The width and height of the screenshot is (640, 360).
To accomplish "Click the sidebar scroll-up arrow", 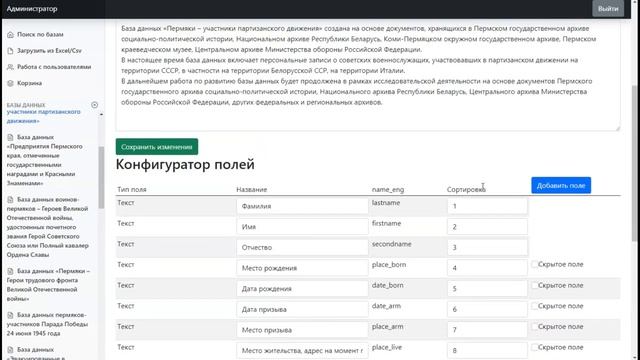I will pyautogui.click(x=101, y=115).
